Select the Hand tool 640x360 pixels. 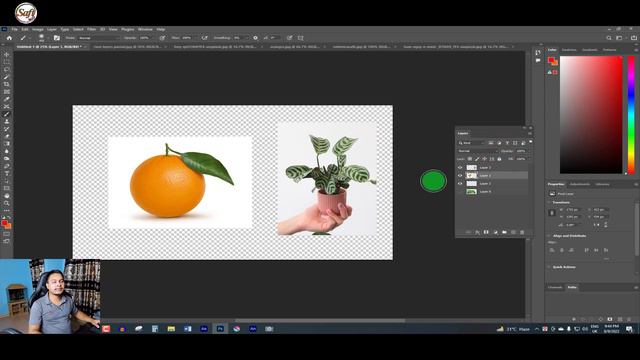click(x=7, y=196)
